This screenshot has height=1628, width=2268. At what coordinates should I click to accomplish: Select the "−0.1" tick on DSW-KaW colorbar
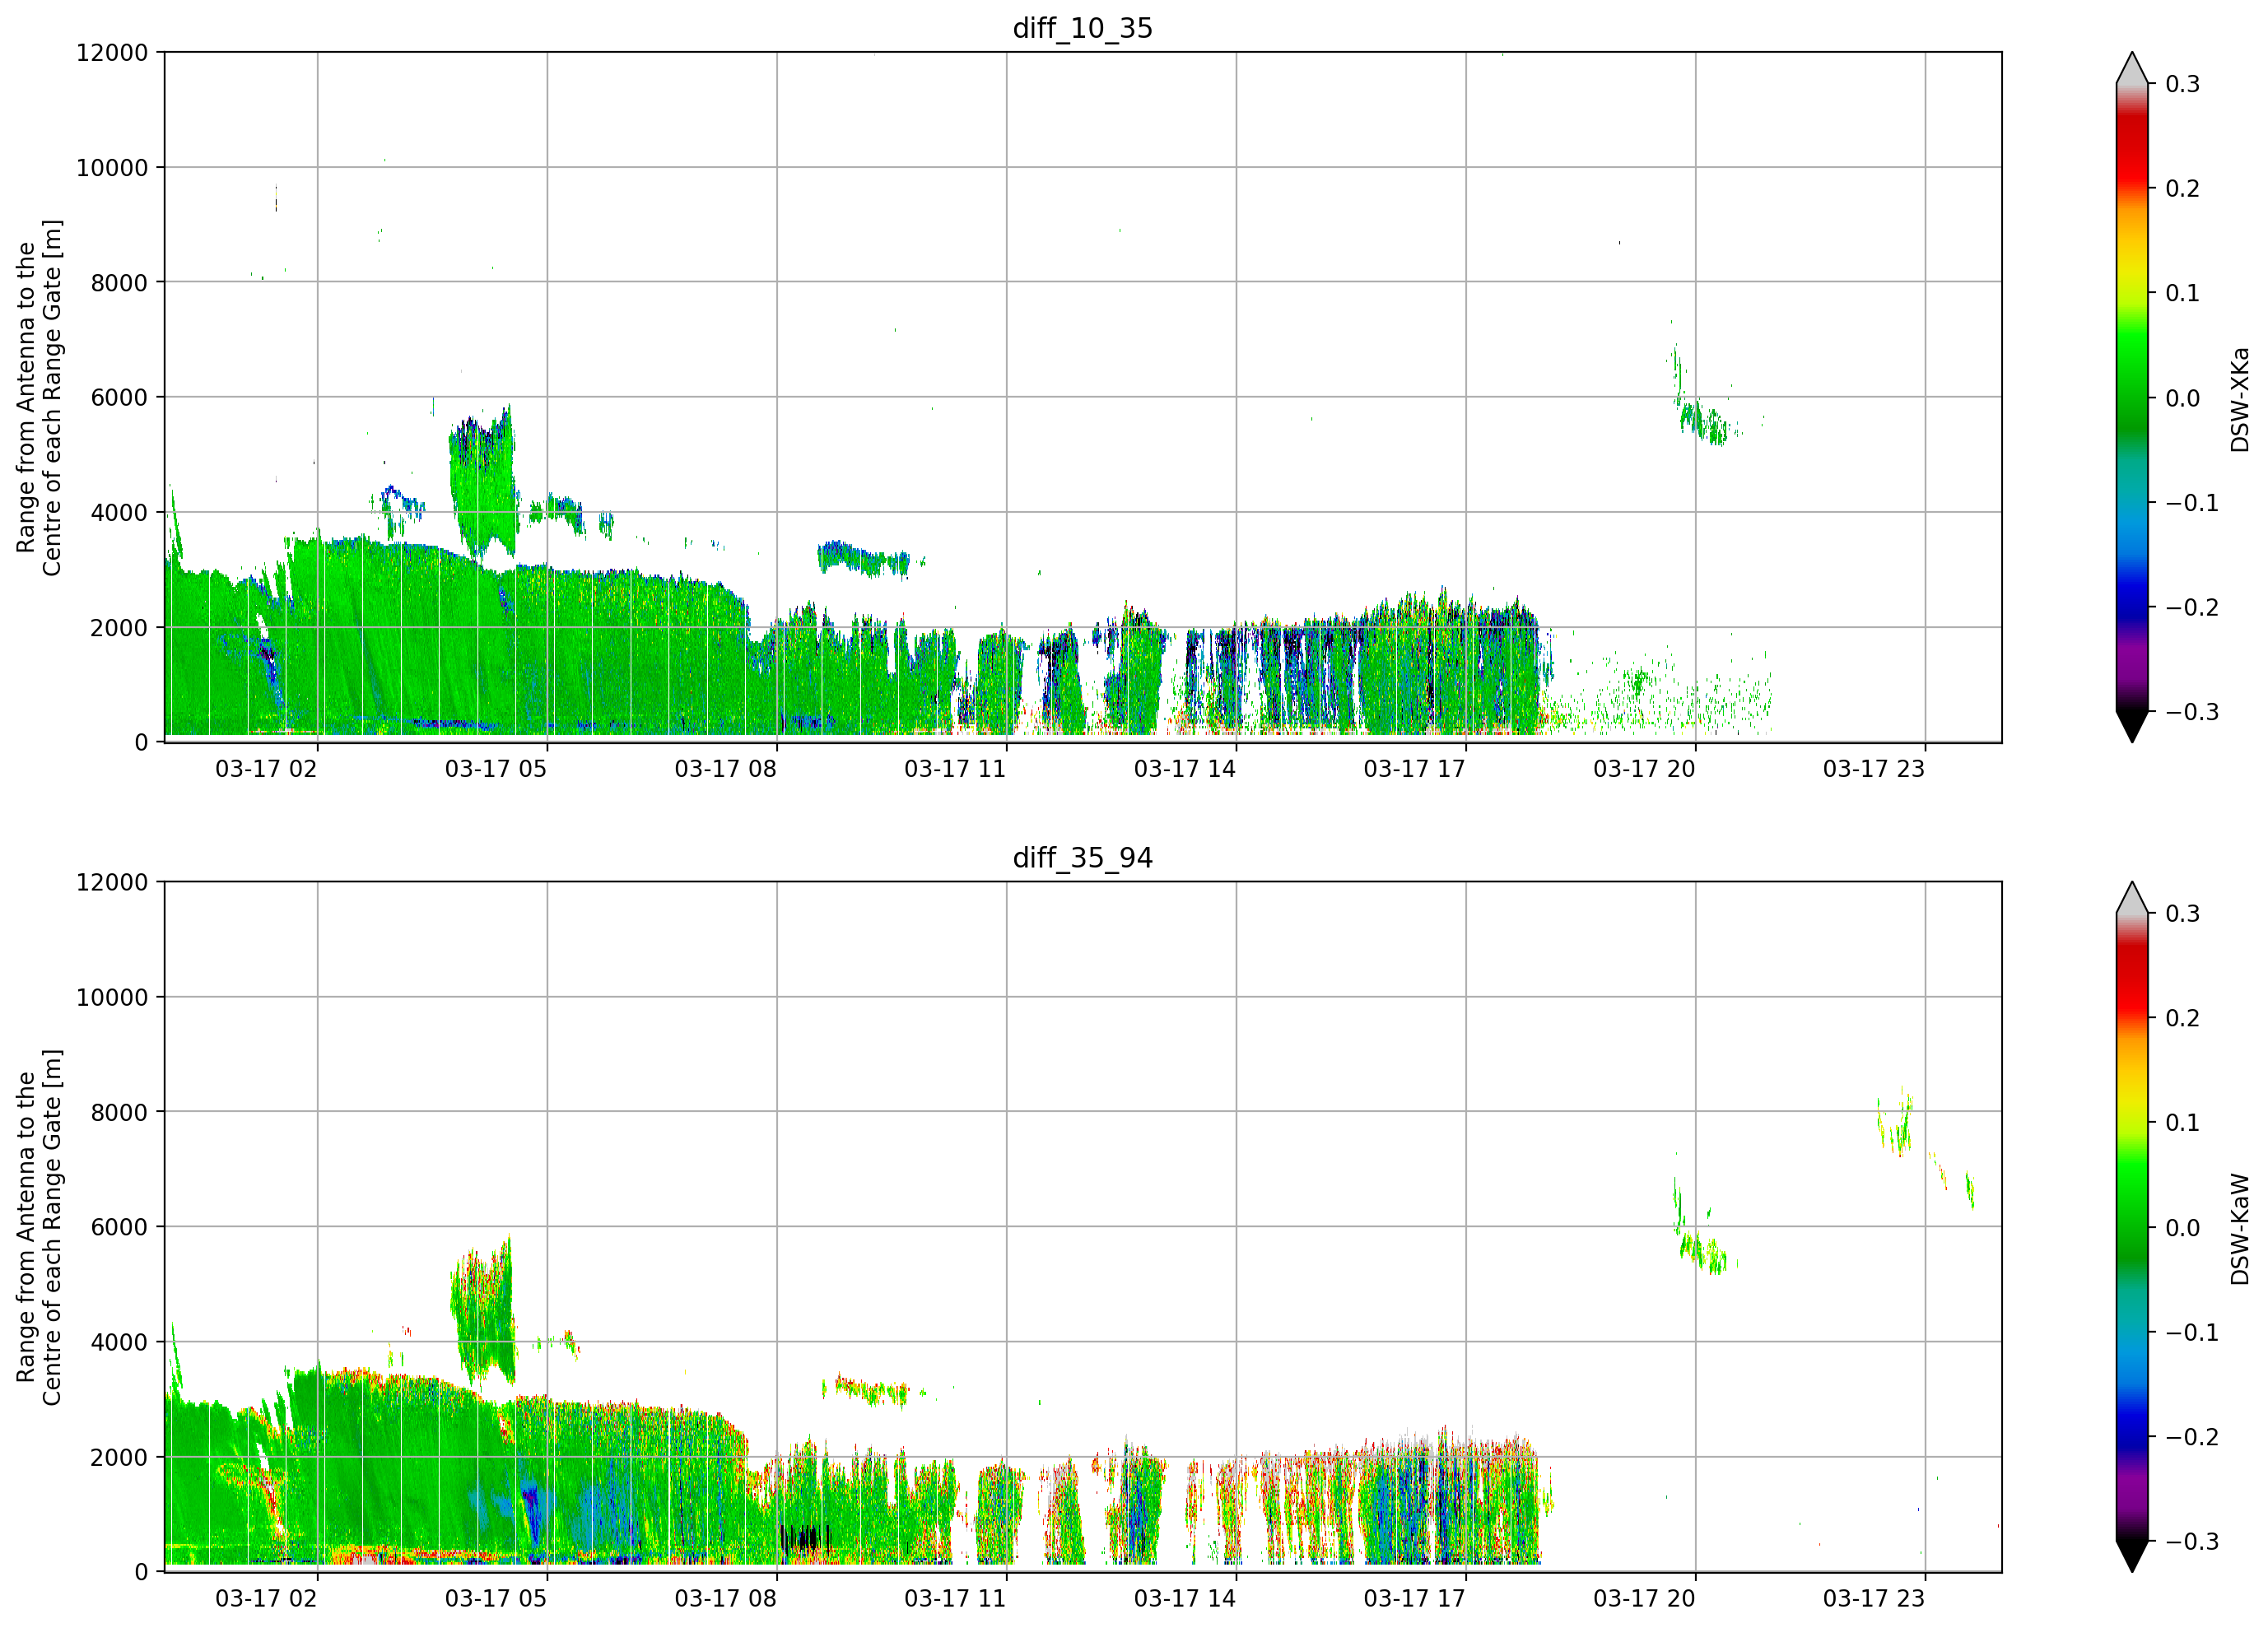tap(2192, 1332)
